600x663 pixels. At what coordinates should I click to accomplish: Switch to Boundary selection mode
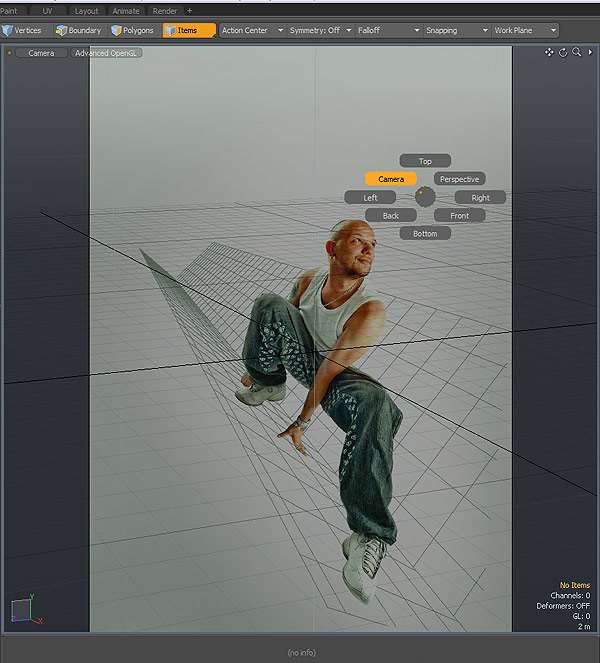(79, 31)
